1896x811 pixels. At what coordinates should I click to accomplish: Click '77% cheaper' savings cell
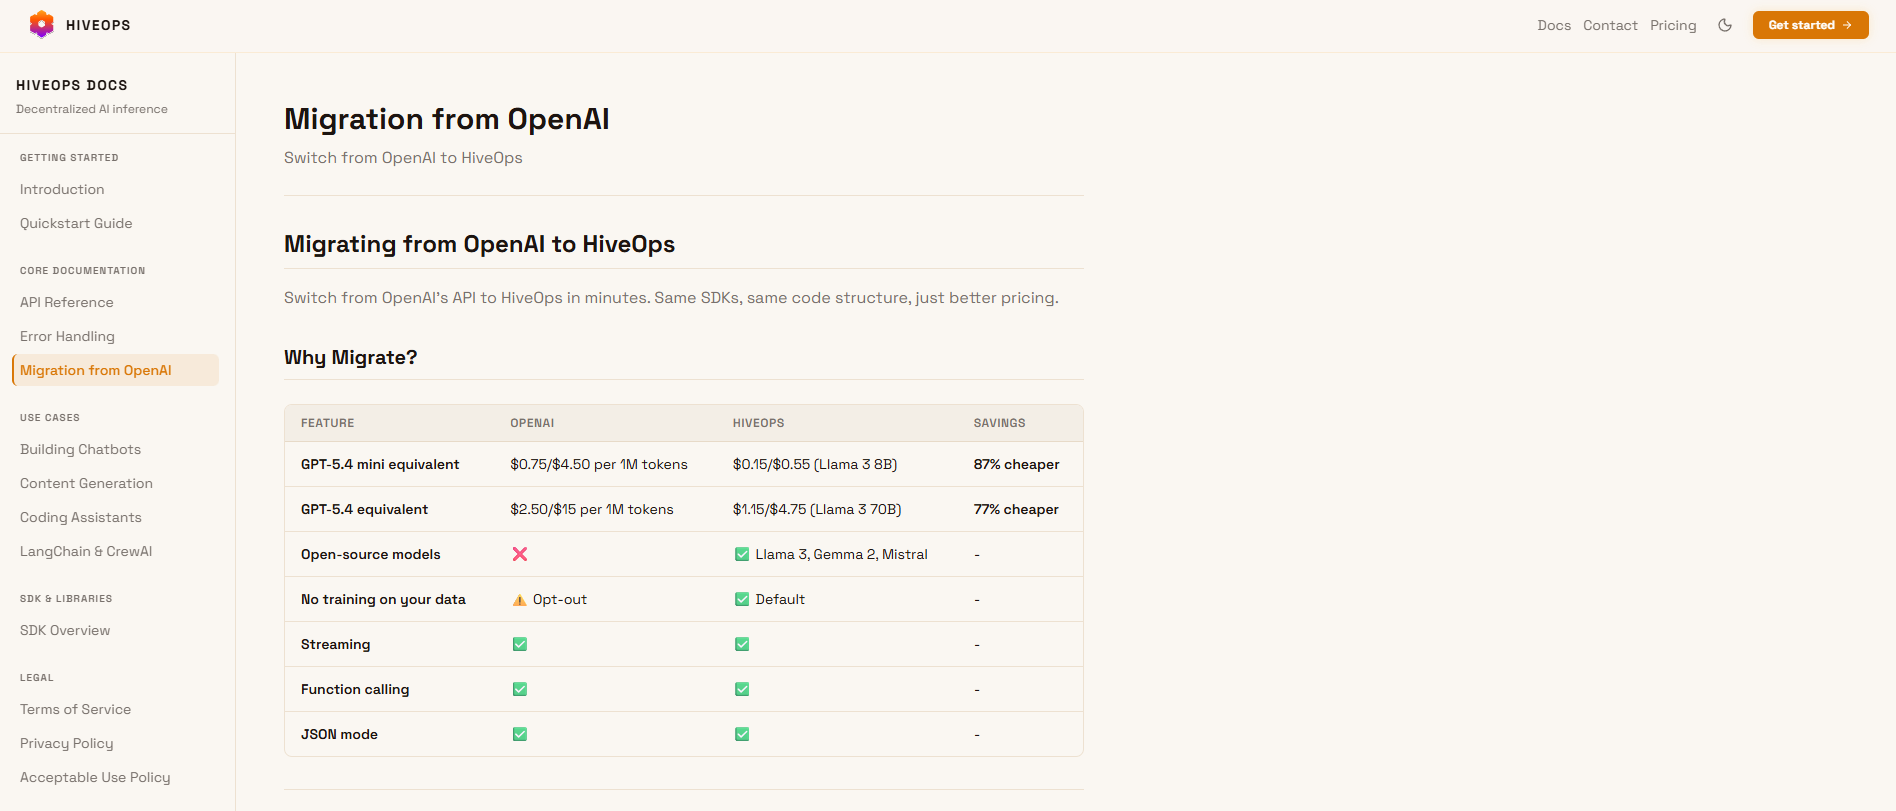point(1016,509)
